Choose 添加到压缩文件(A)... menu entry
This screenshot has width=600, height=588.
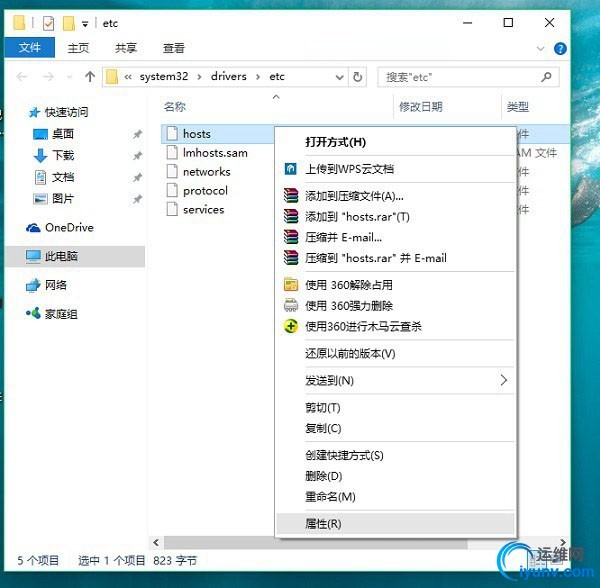[x=395, y=196]
